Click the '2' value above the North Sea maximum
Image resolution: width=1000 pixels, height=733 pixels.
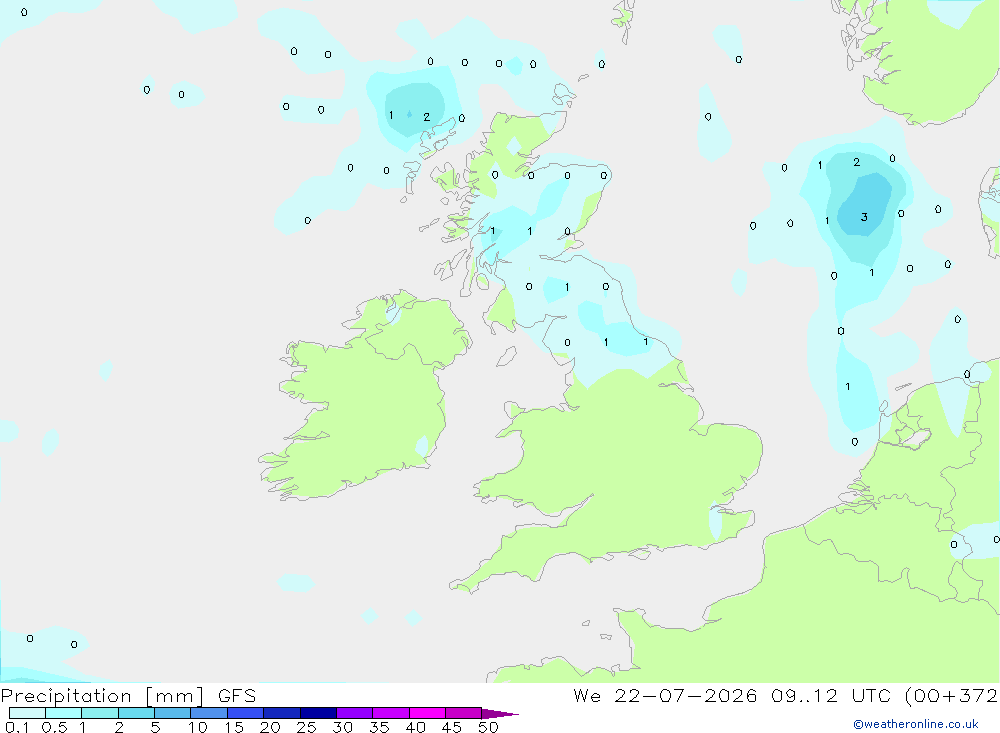[x=857, y=163]
